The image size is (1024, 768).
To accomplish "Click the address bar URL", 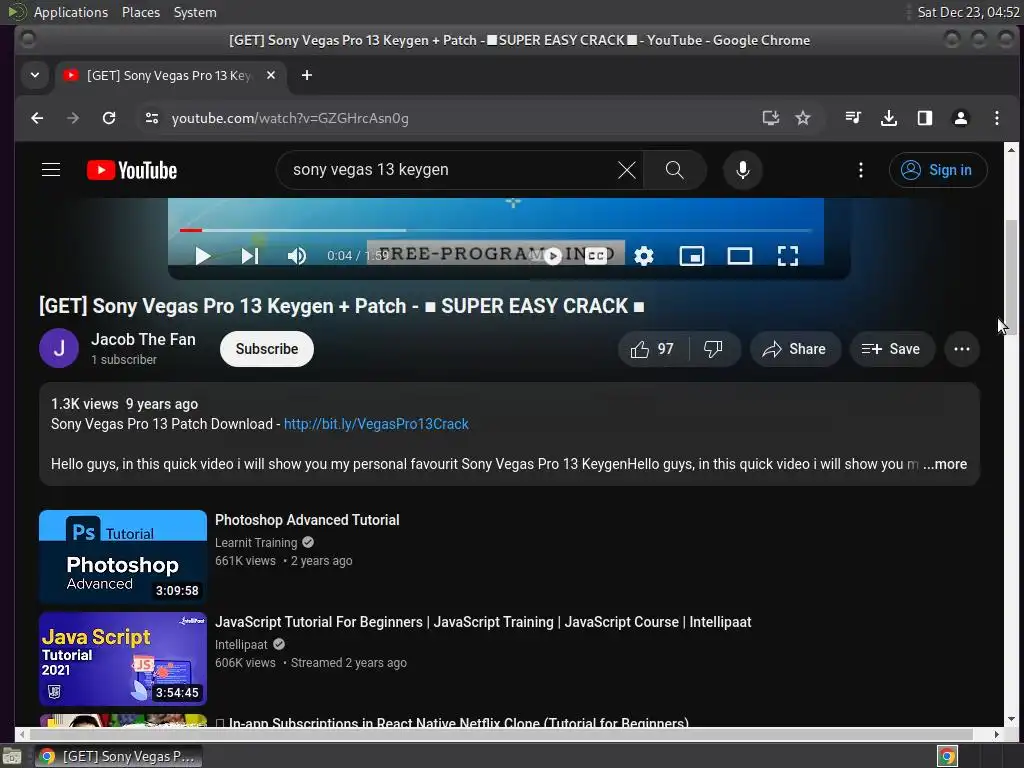I will 290,118.
